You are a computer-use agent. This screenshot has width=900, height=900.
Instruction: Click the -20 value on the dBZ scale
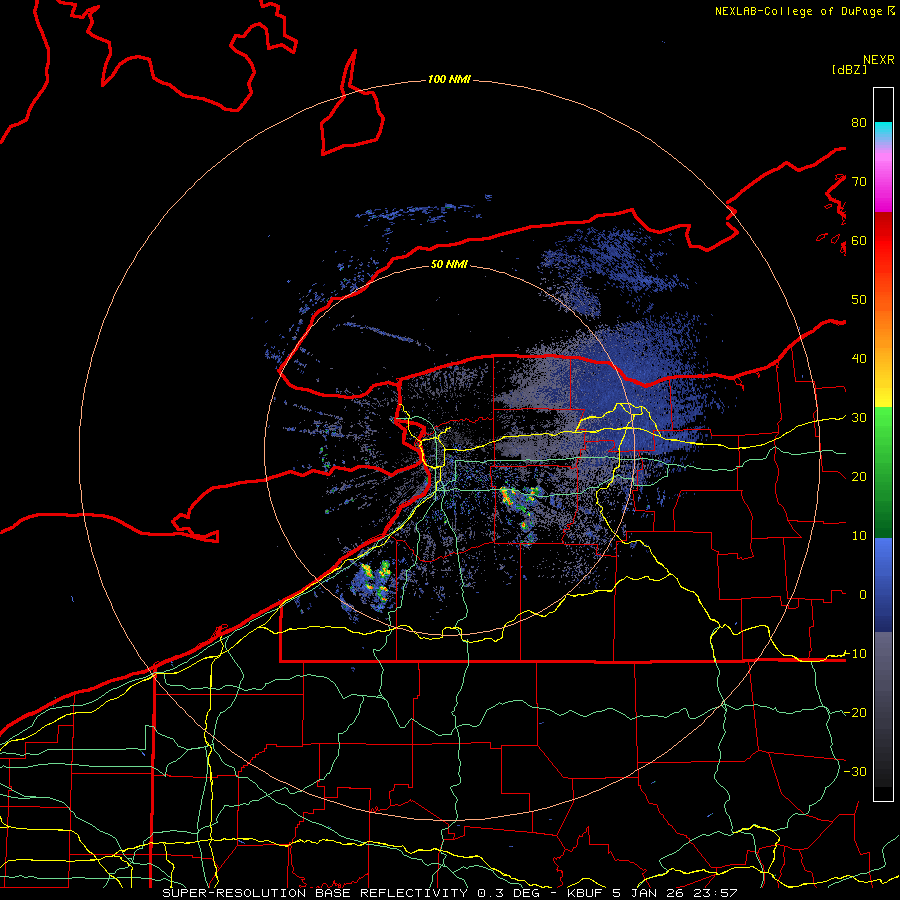(855, 712)
